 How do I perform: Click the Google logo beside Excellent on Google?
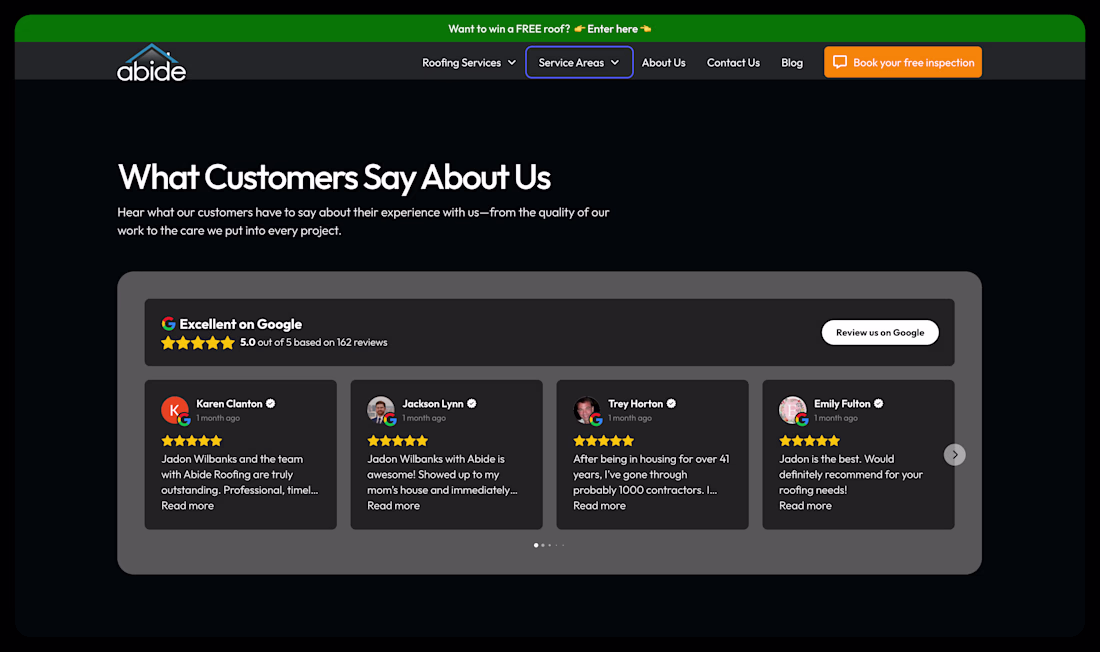click(x=168, y=324)
